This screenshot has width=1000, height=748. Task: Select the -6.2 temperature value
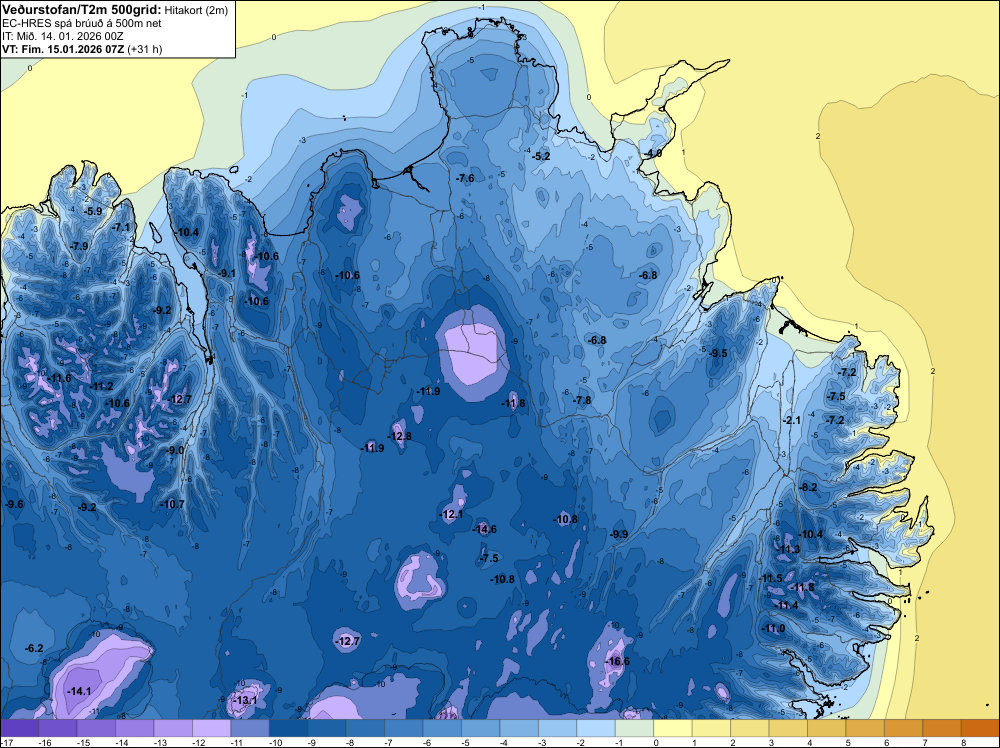pos(33,649)
